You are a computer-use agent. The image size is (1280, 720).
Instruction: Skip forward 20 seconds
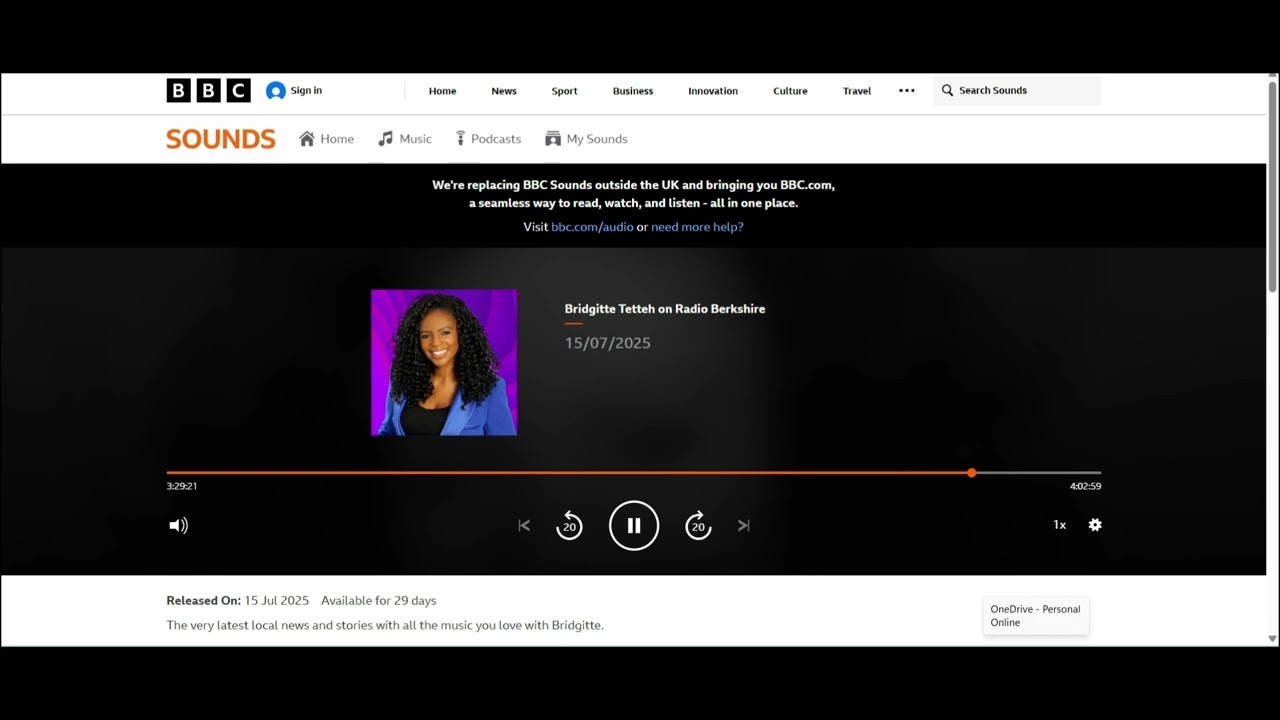698,525
